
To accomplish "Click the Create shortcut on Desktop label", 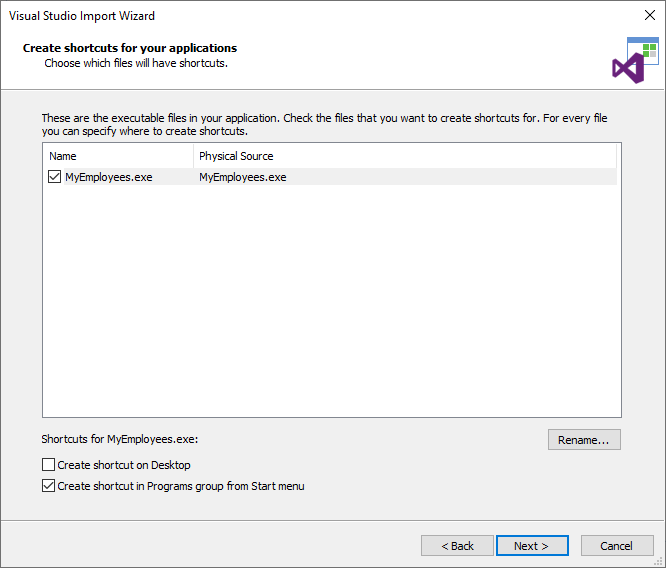I will point(124,465).
